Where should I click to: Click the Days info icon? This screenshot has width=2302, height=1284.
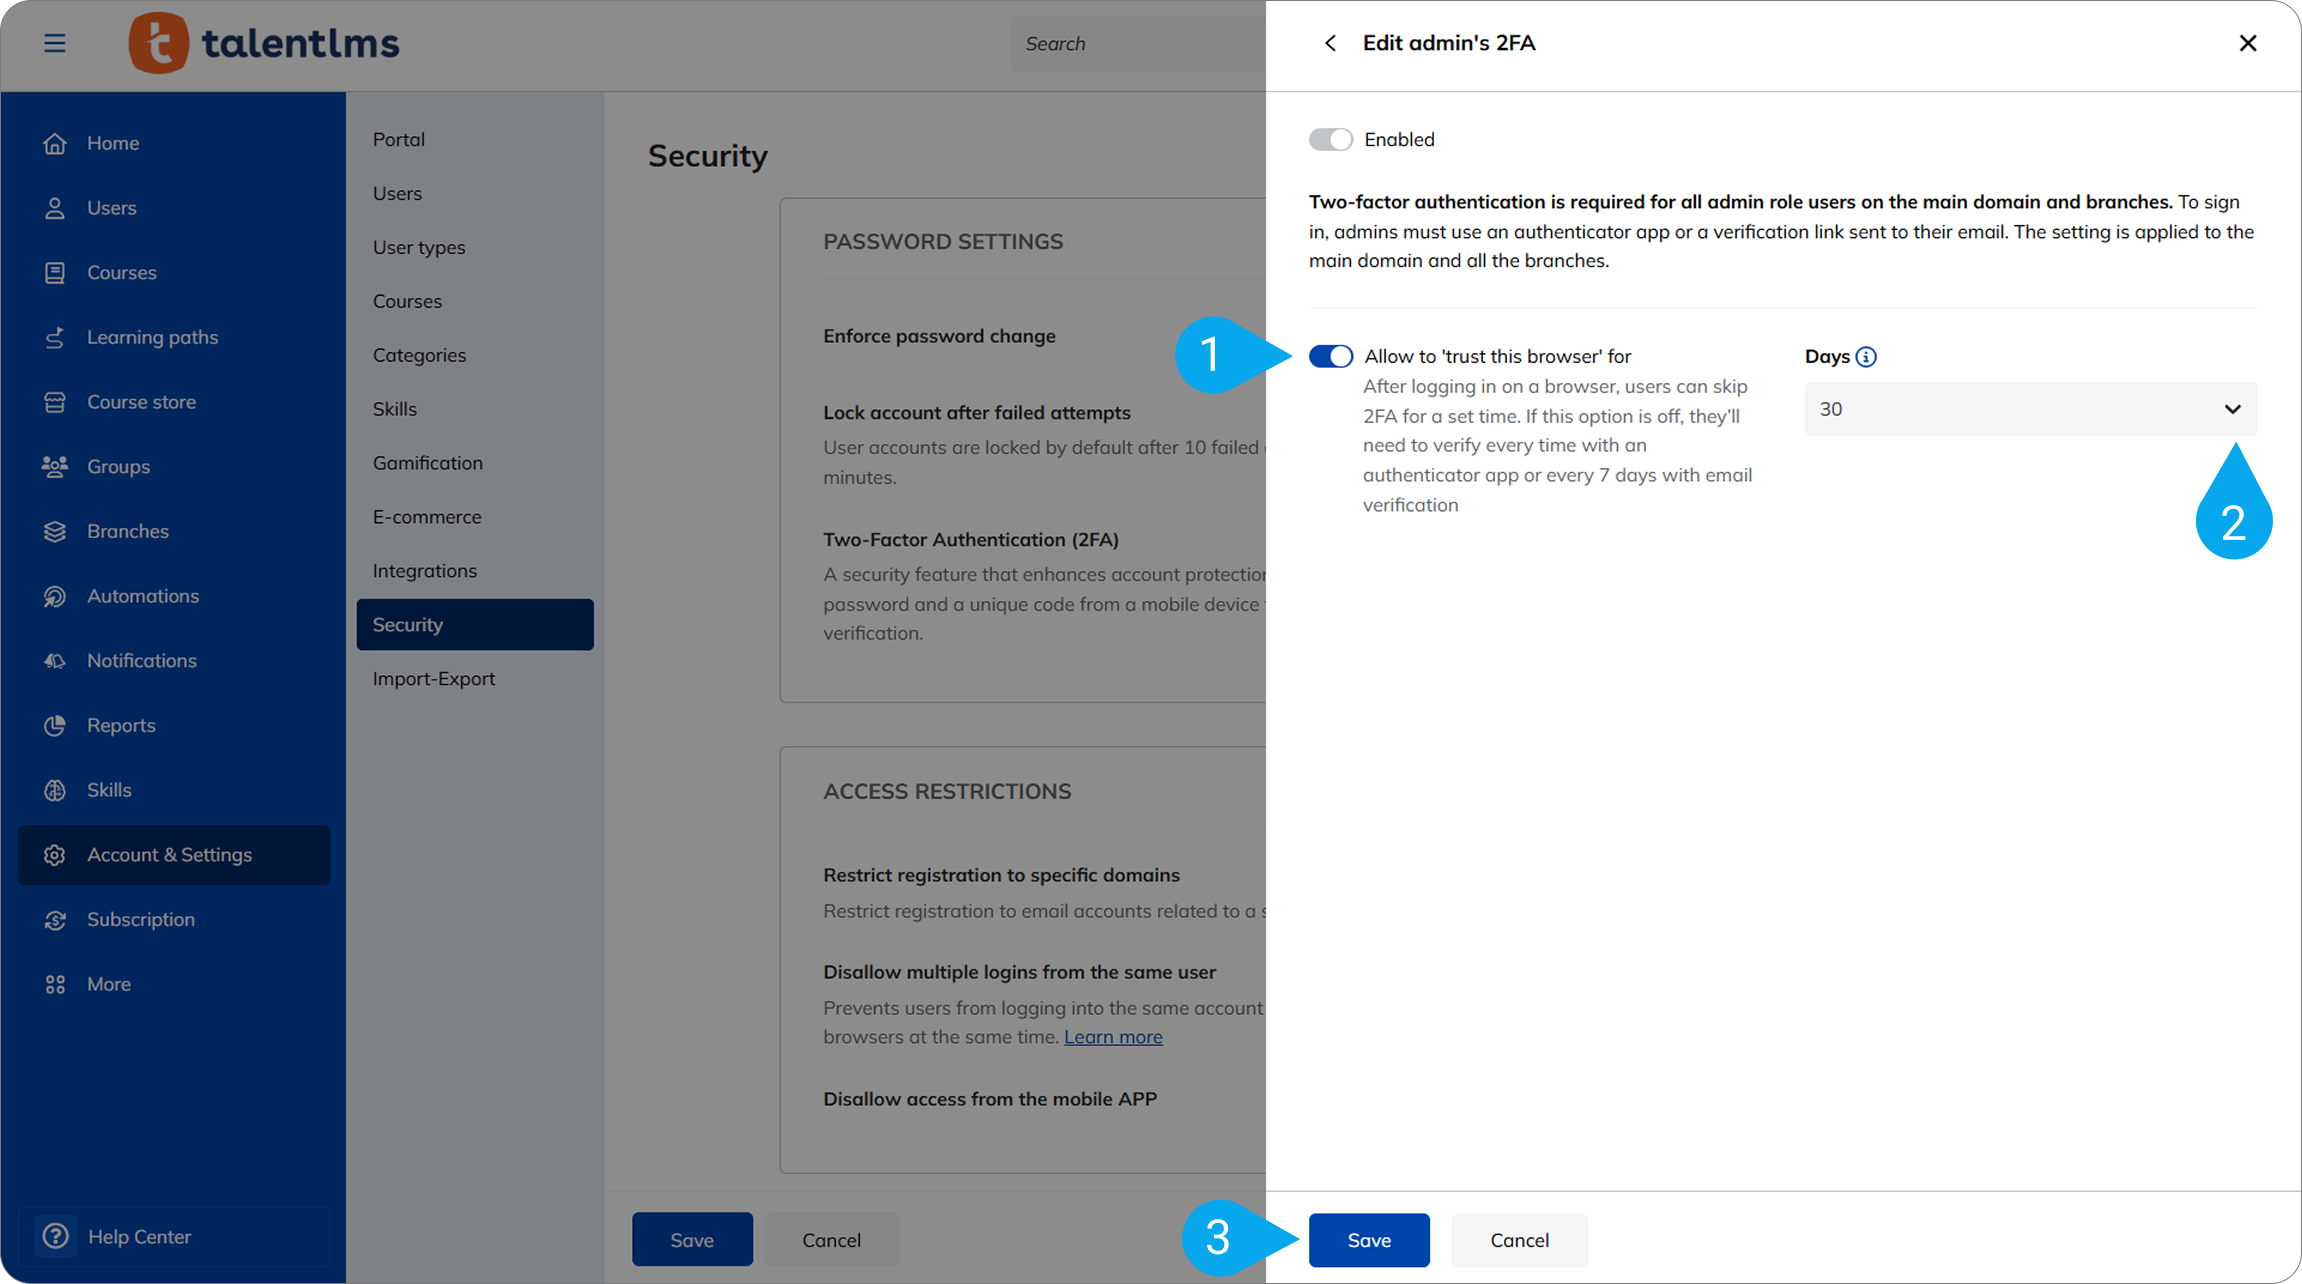click(x=1866, y=357)
